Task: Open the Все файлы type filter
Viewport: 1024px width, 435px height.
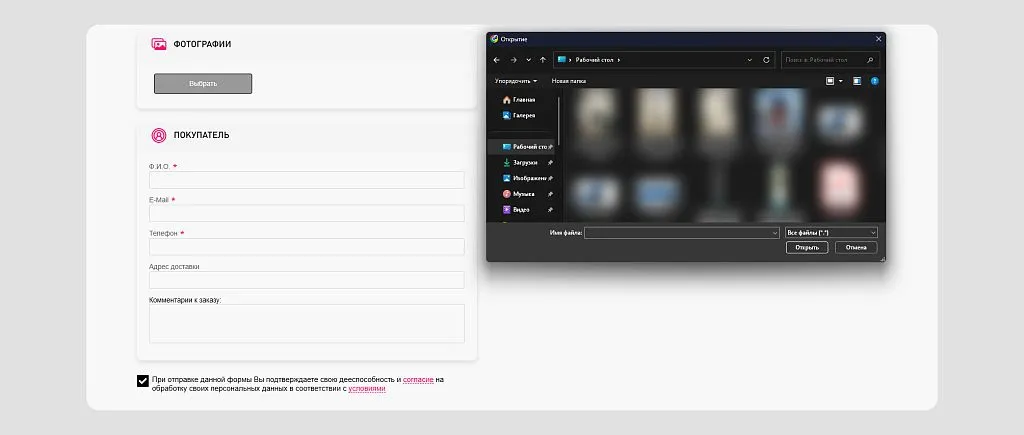Action: click(x=831, y=233)
